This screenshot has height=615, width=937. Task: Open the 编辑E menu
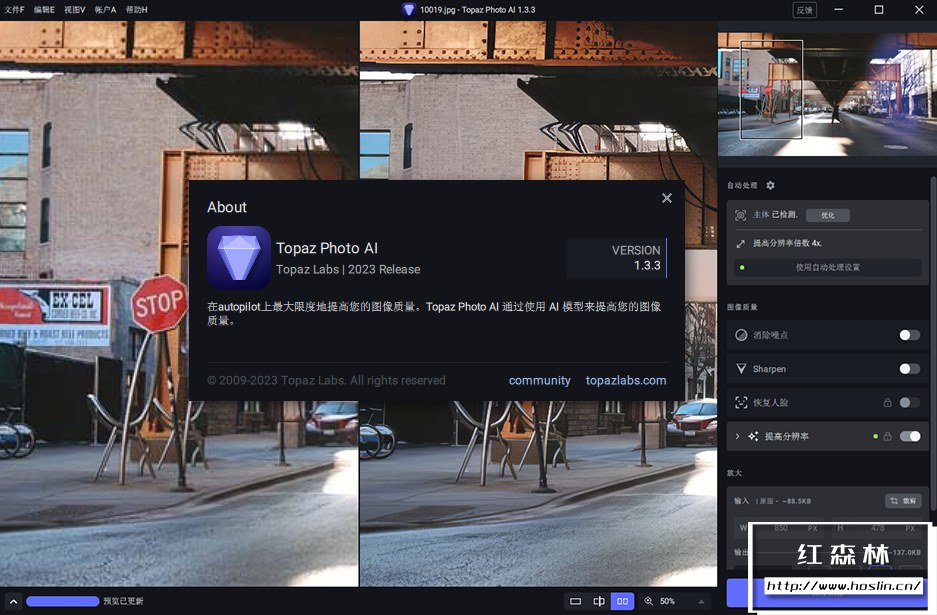click(44, 10)
